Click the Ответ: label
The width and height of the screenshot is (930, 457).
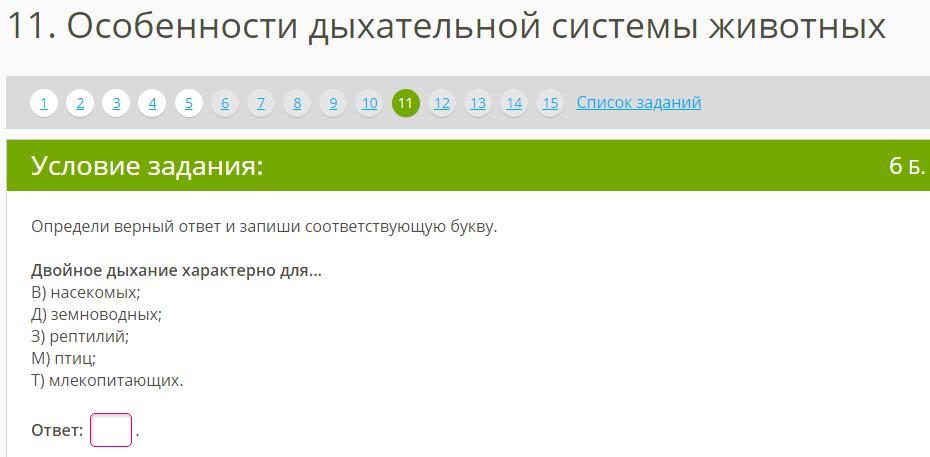57,431
